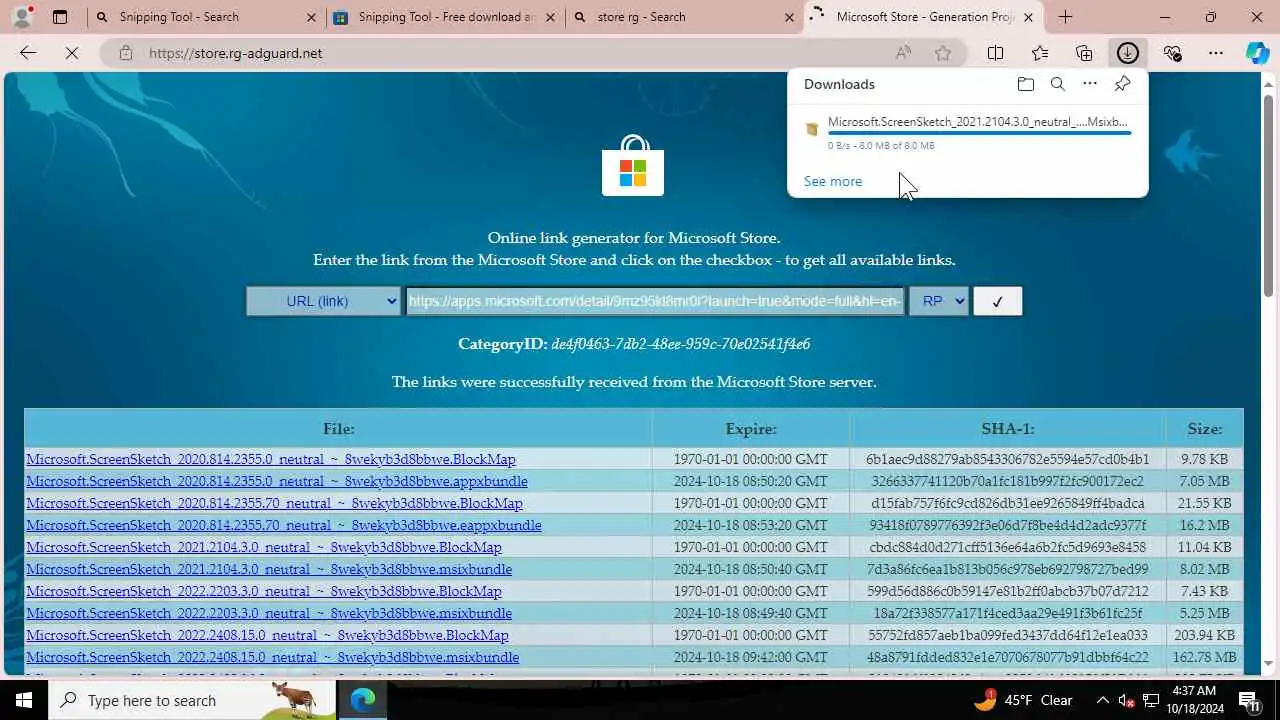The height and width of the screenshot is (720, 1280).
Task: Click the SHA-1 column header
Action: (x=1008, y=428)
